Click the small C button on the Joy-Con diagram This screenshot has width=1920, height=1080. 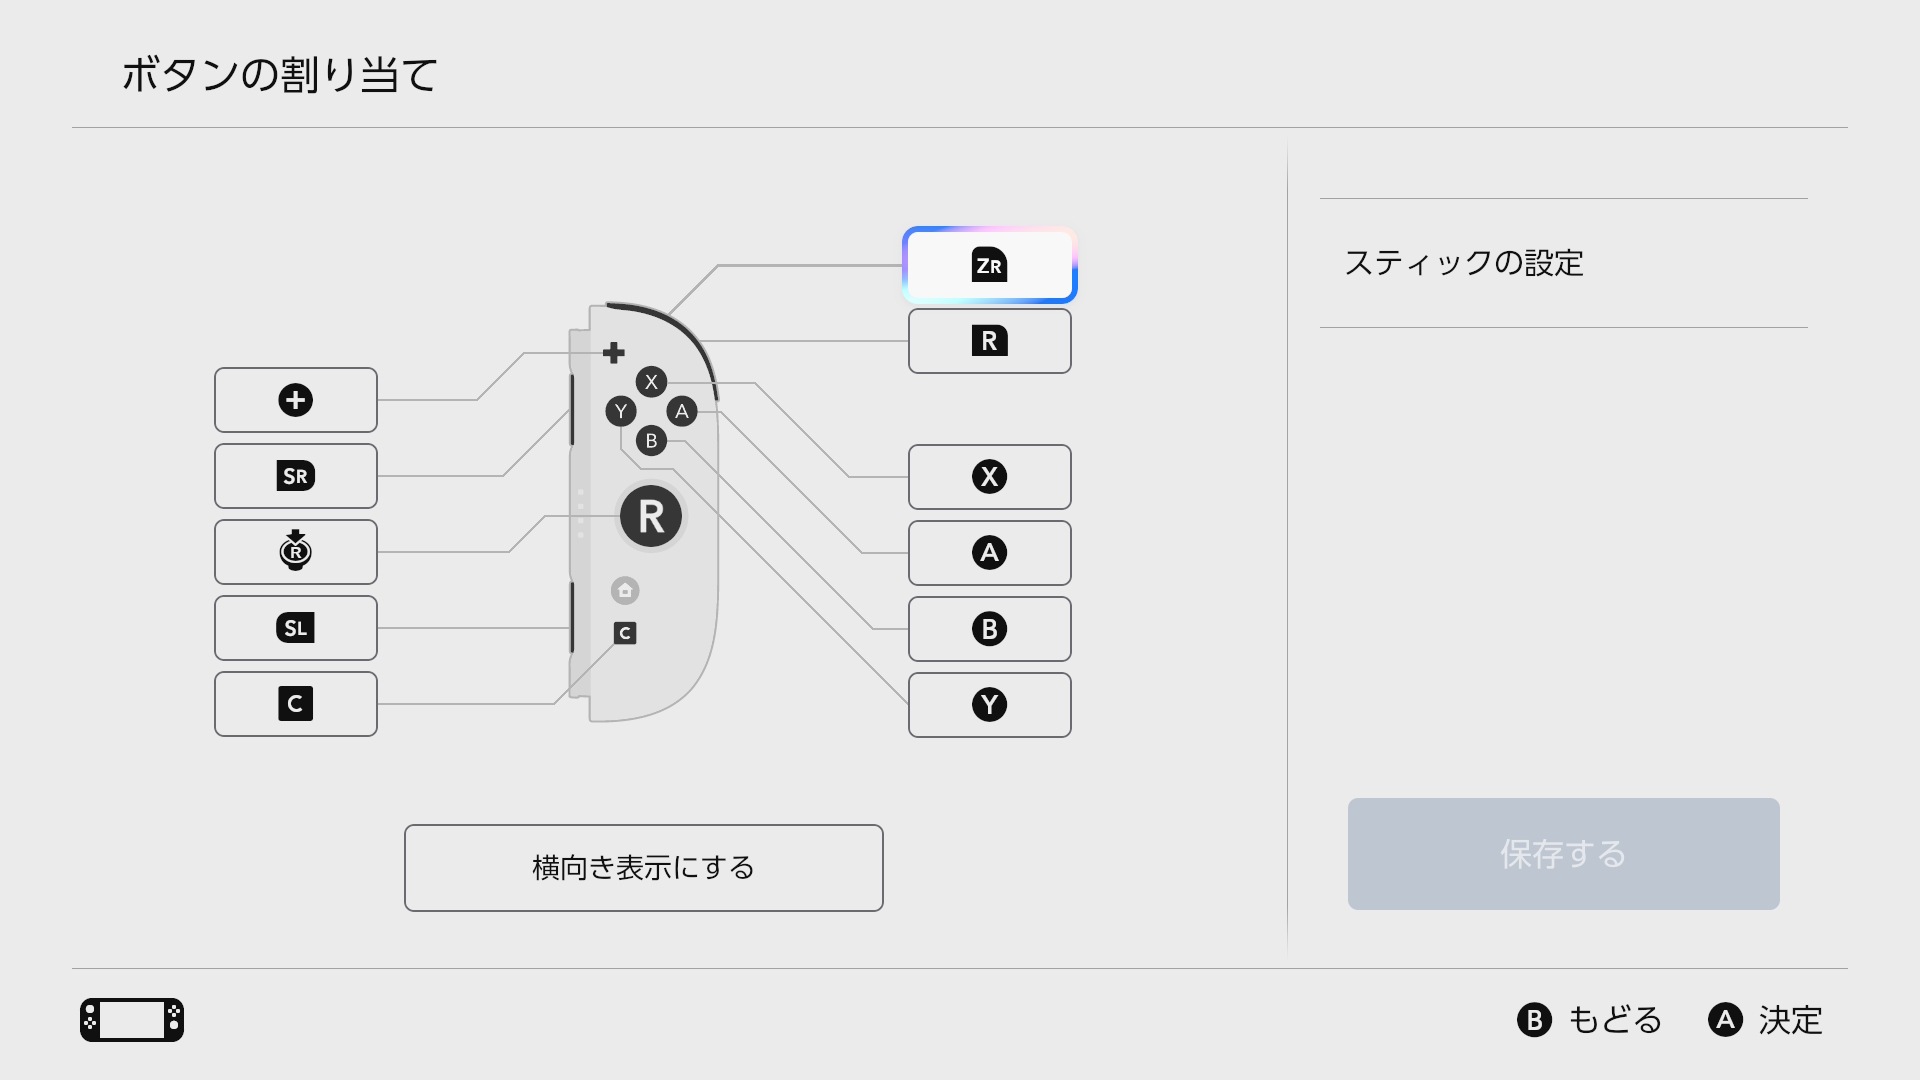[625, 633]
